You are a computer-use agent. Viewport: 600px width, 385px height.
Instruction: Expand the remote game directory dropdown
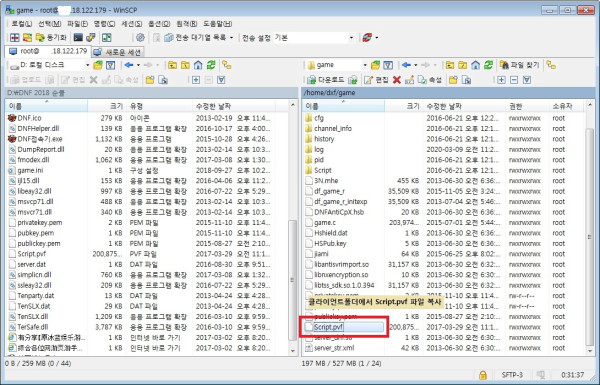coord(365,65)
